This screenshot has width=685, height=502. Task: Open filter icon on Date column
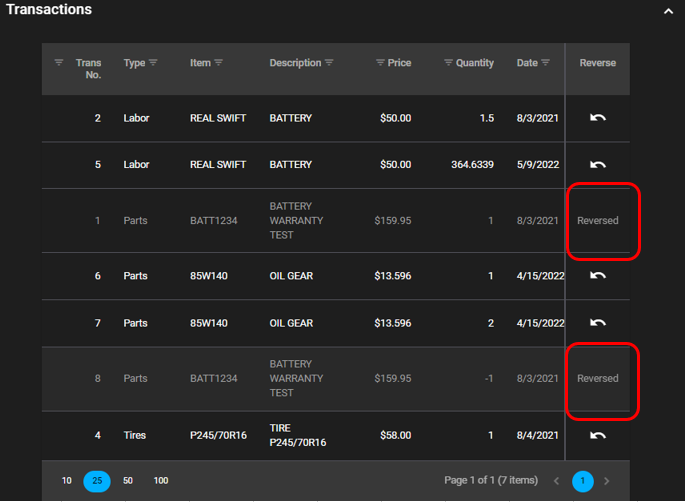click(546, 63)
